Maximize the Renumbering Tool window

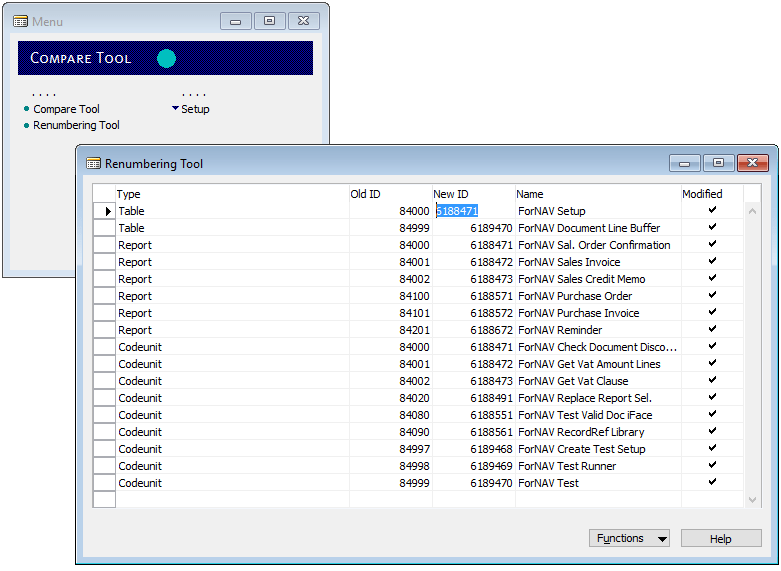tap(718, 163)
